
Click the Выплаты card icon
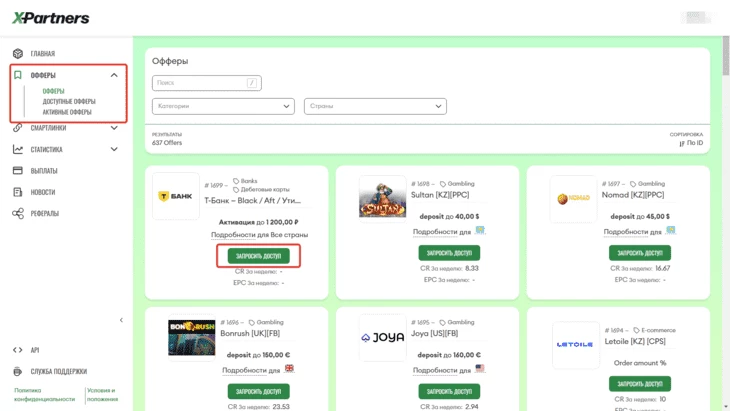[x=18, y=170]
